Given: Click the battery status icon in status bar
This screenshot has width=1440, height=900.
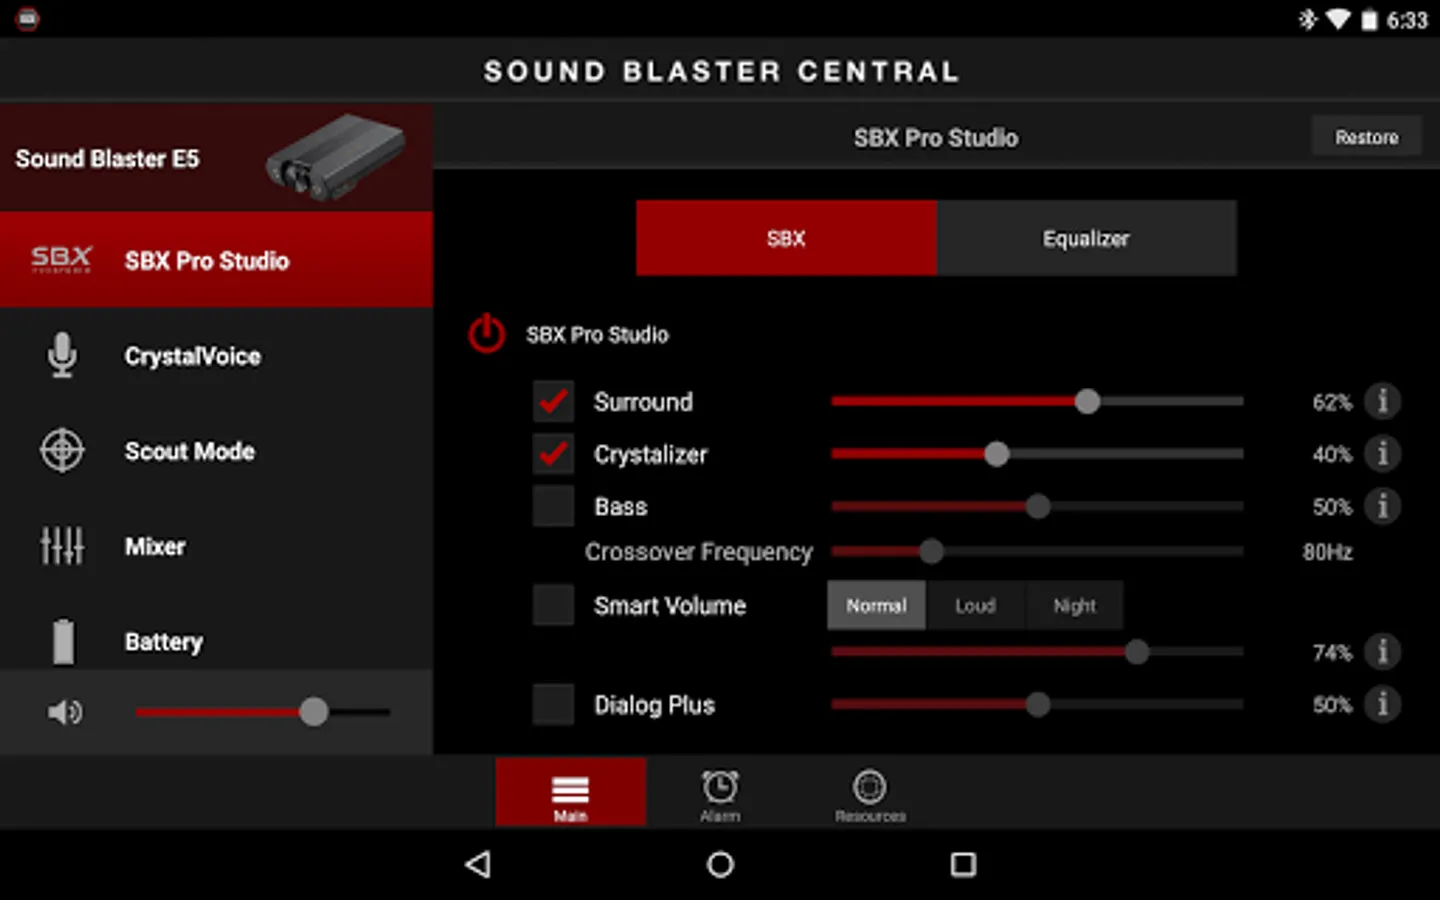Looking at the screenshot, I should 1369,20.
